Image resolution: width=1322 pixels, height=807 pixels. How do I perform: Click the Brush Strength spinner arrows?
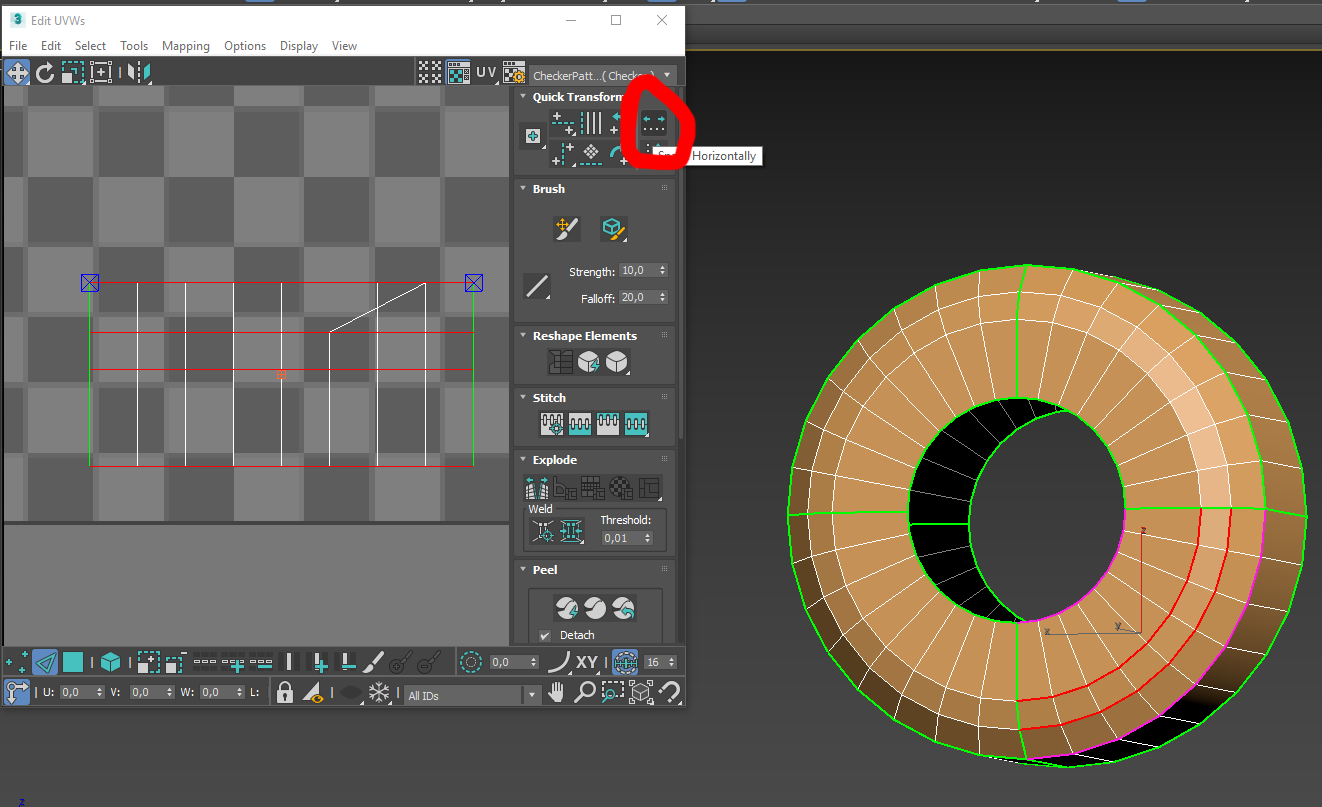[x=662, y=271]
